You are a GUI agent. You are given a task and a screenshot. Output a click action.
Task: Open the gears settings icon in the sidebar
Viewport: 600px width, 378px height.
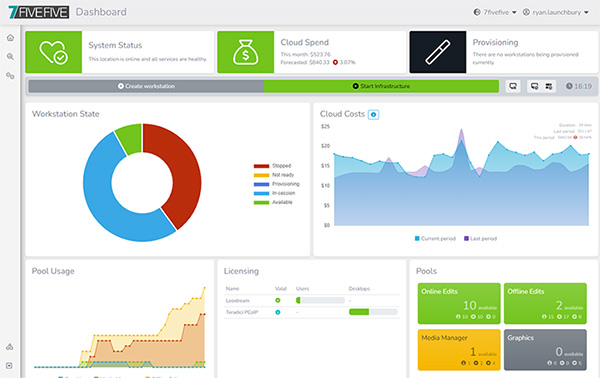tap(10, 76)
